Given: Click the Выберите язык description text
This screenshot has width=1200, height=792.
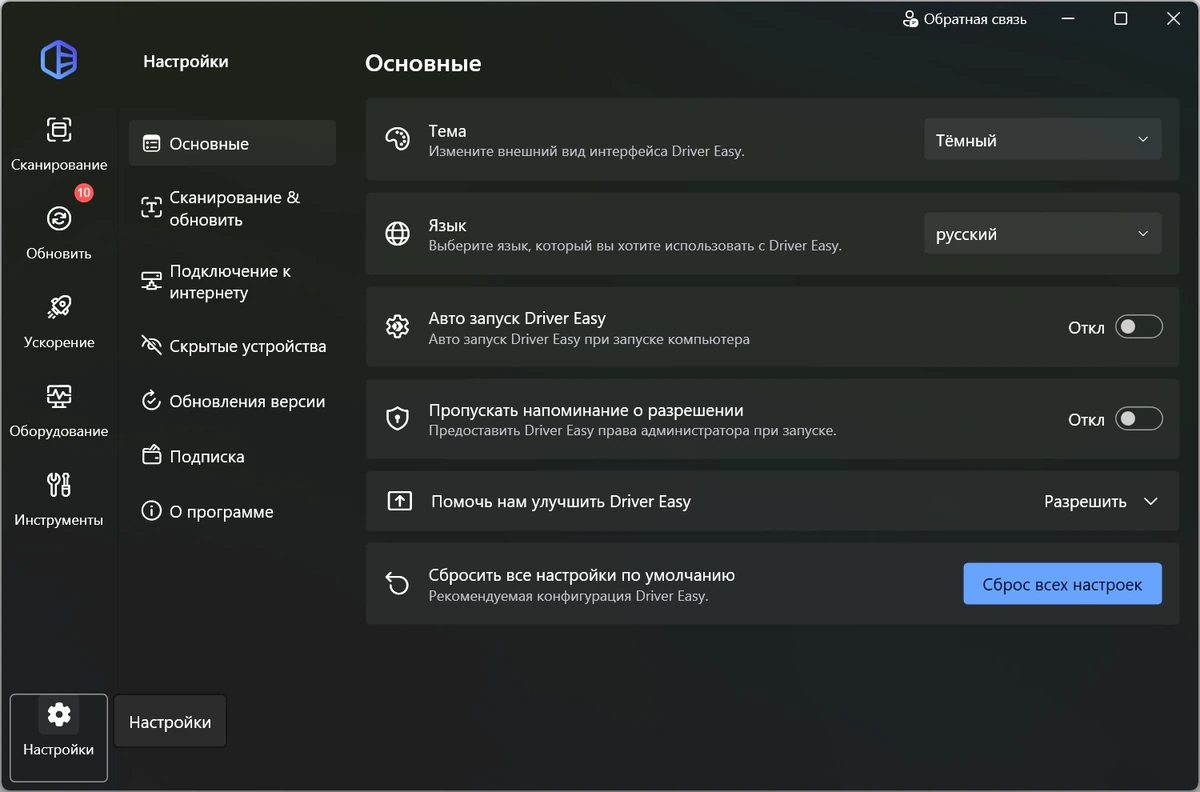Looking at the screenshot, I should (x=635, y=245).
